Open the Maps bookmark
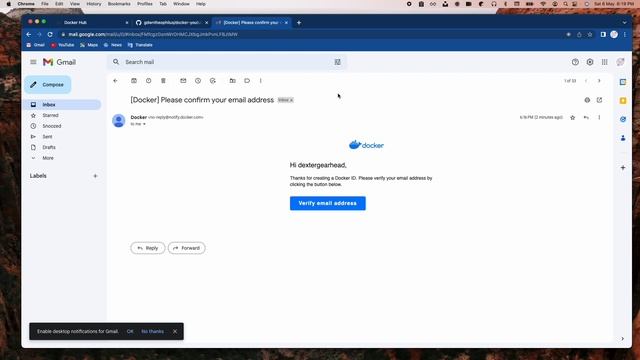This screenshot has height=360, width=640. click(x=89, y=45)
